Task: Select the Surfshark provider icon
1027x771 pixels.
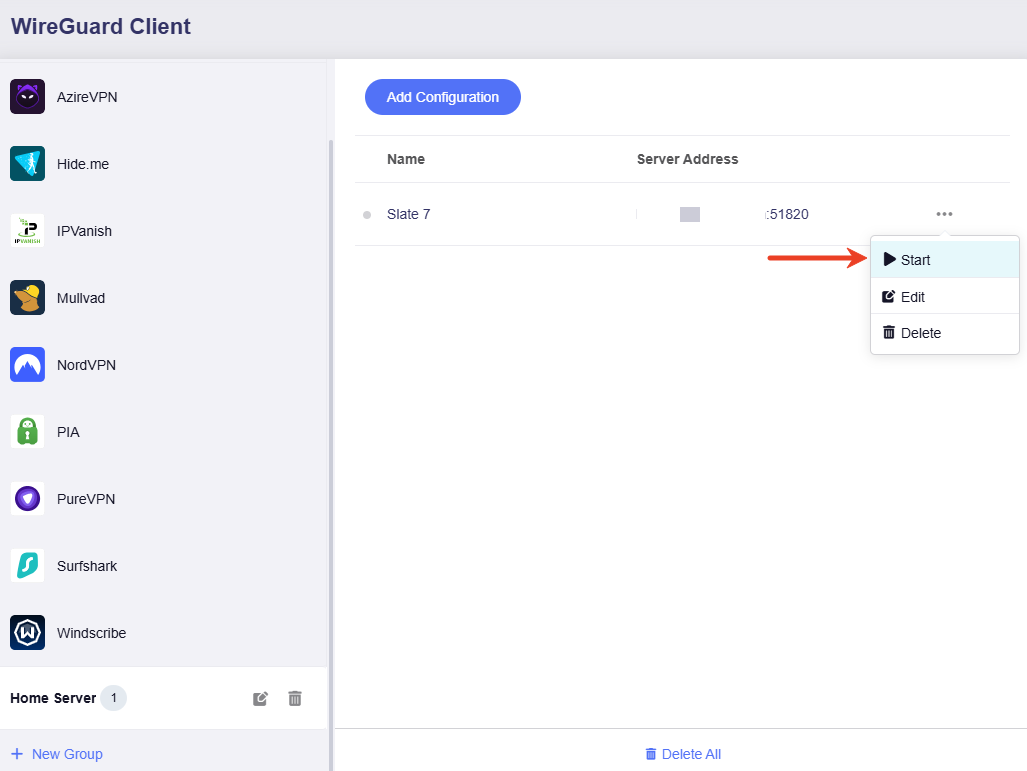Action: [x=27, y=565]
